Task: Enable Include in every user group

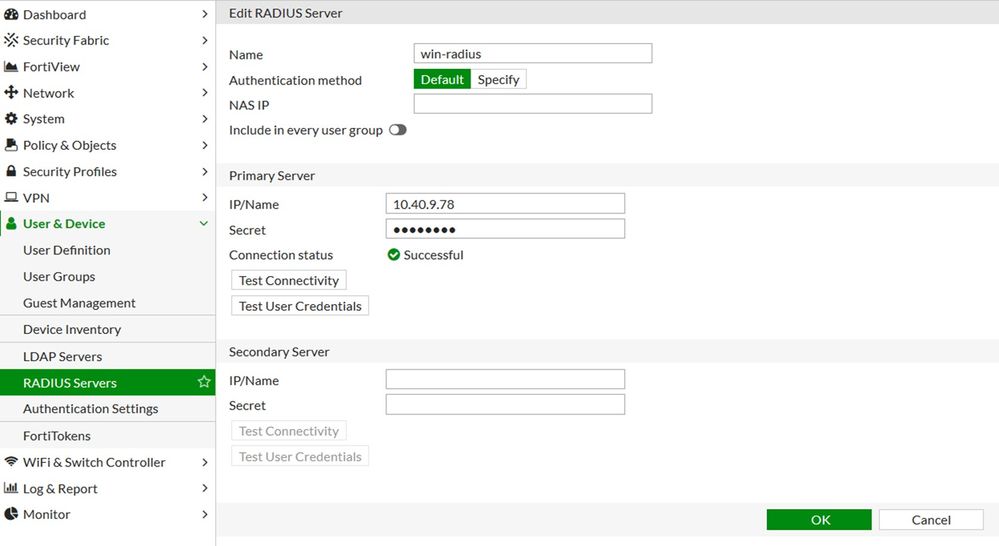Action: 398,130
